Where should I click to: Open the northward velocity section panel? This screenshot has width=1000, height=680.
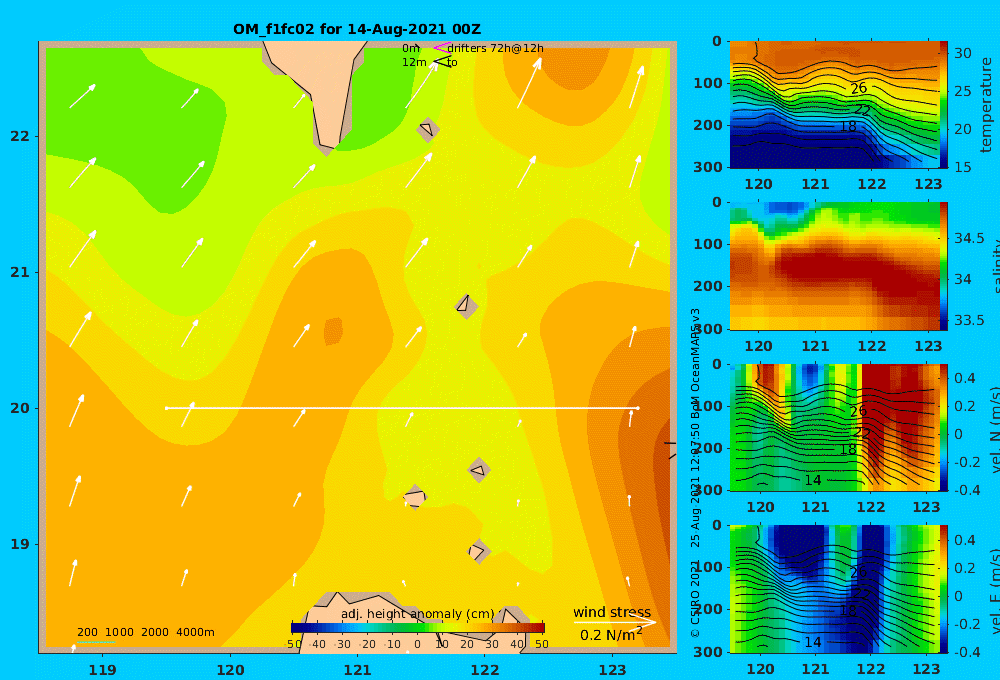click(x=834, y=427)
